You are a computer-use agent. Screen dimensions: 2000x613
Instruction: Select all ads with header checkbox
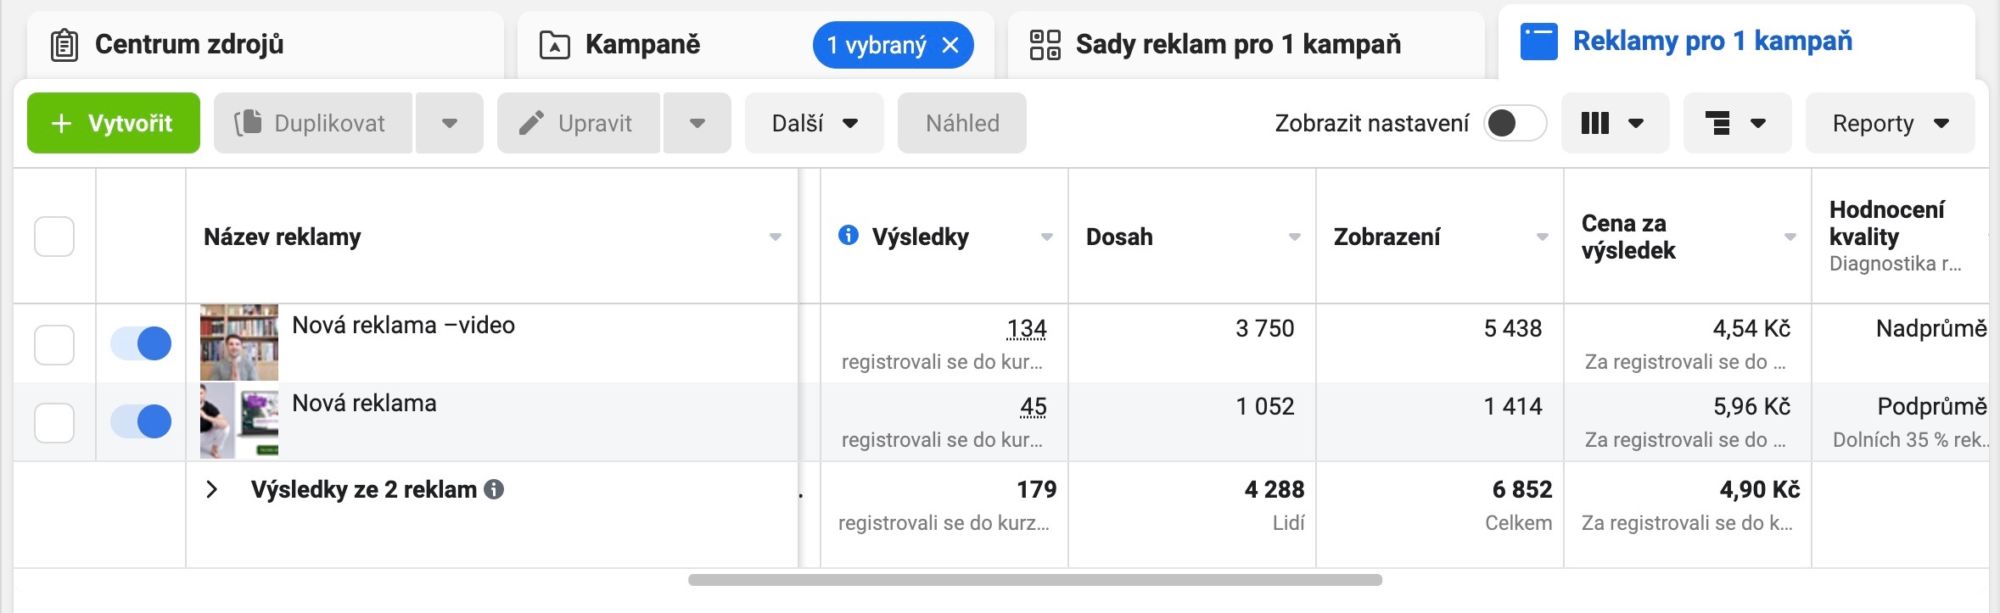click(54, 237)
